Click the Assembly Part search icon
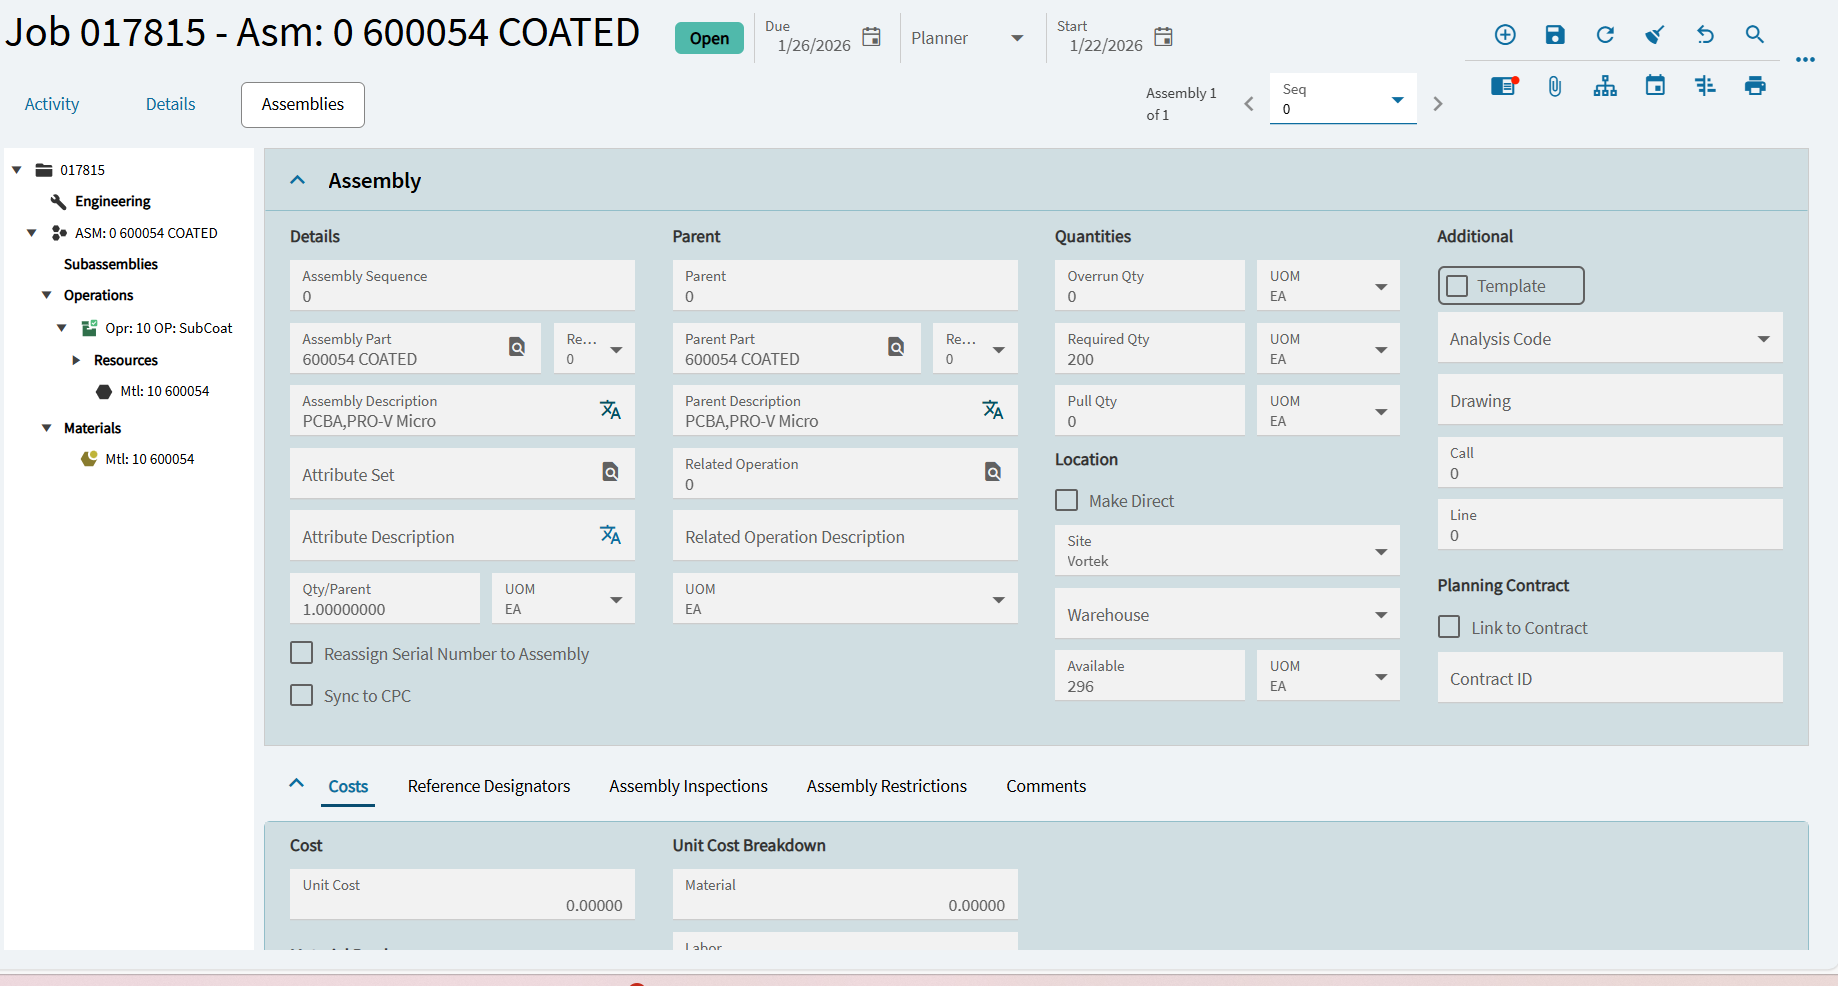Screen dimensions: 1838x986 click(517, 347)
